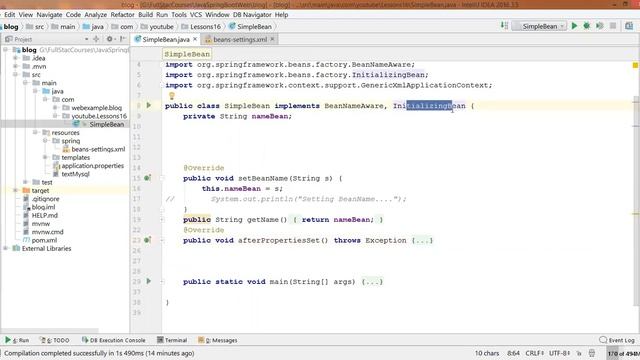Expand the test folder
This screenshot has width=640, height=360.
25,182
